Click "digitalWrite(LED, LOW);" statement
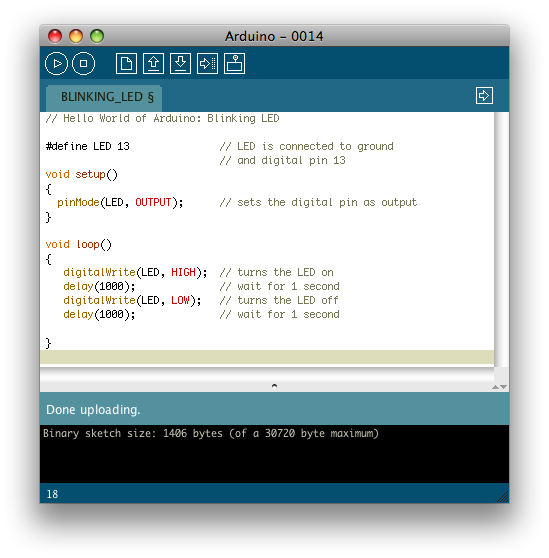Screen dimensions: 549x558 coord(132,300)
